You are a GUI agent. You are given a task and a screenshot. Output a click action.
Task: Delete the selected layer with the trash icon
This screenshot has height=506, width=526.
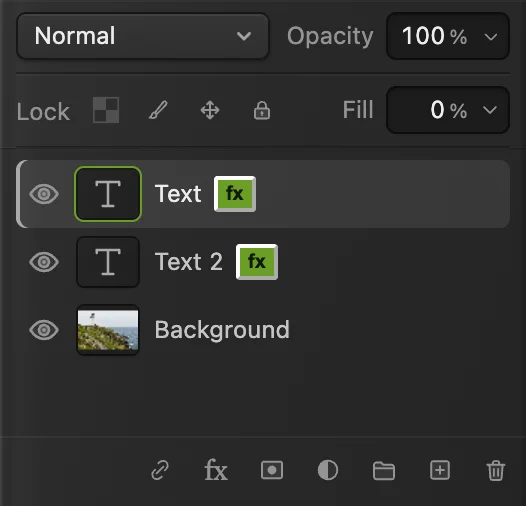[495, 470]
